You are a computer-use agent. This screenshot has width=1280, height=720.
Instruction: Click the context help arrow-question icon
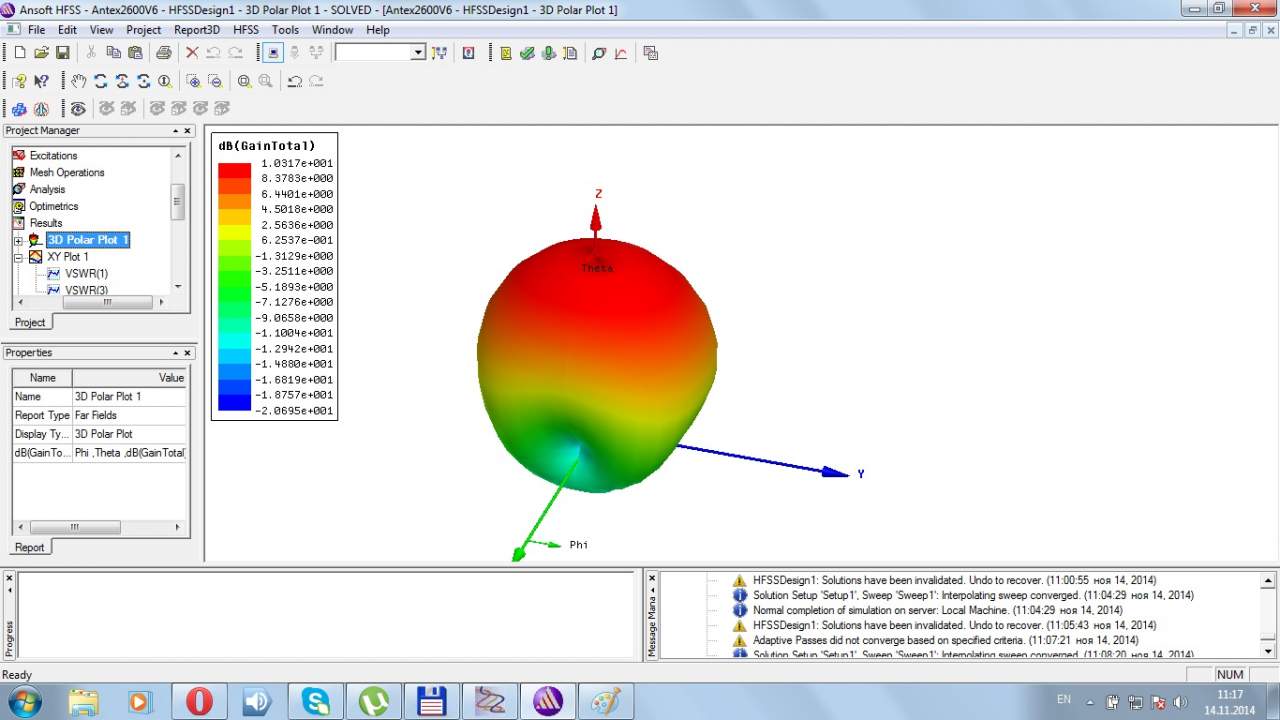coord(41,81)
